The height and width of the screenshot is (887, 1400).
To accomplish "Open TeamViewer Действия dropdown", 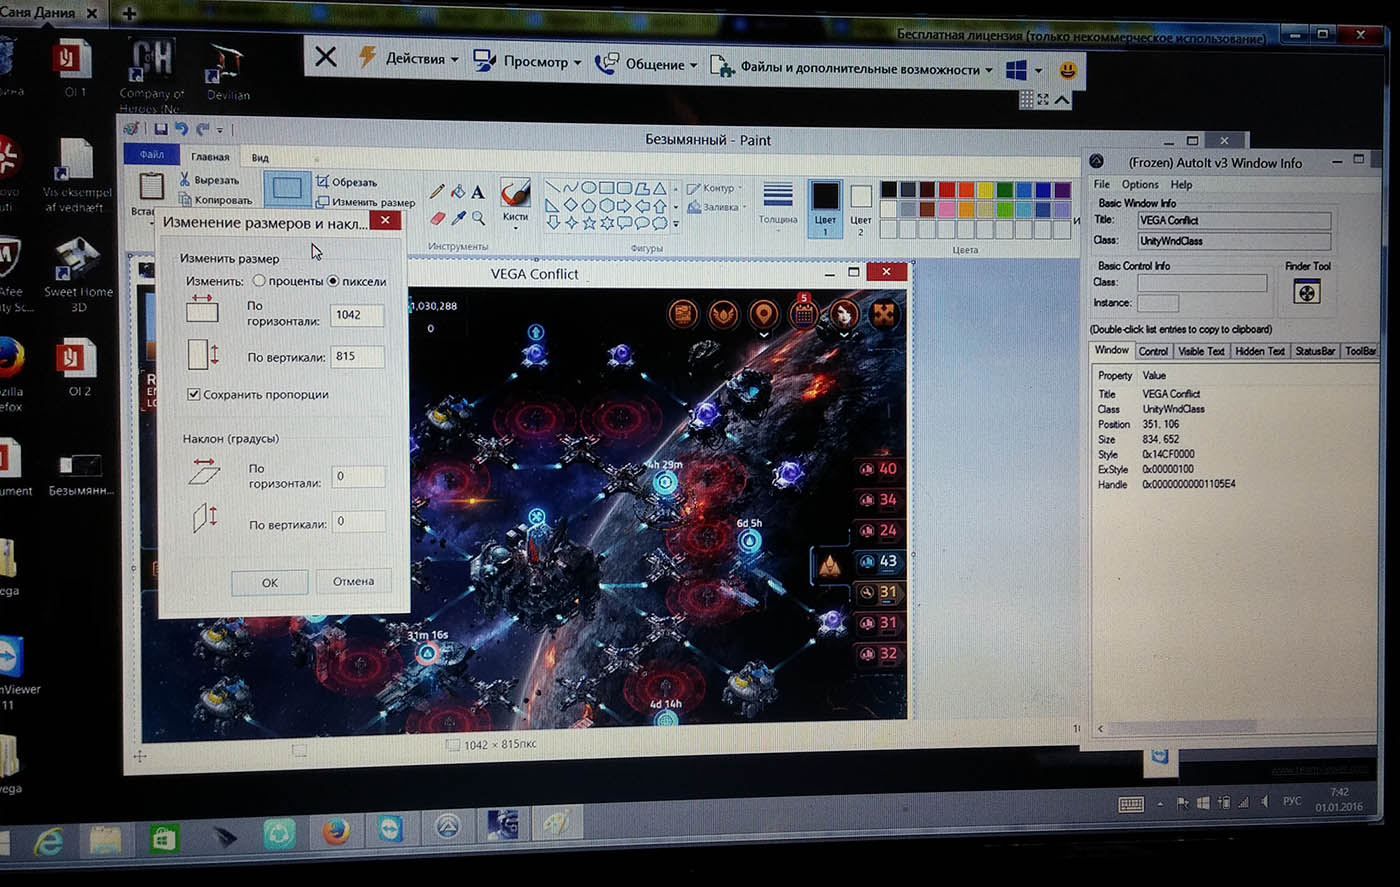I will pos(408,59).
